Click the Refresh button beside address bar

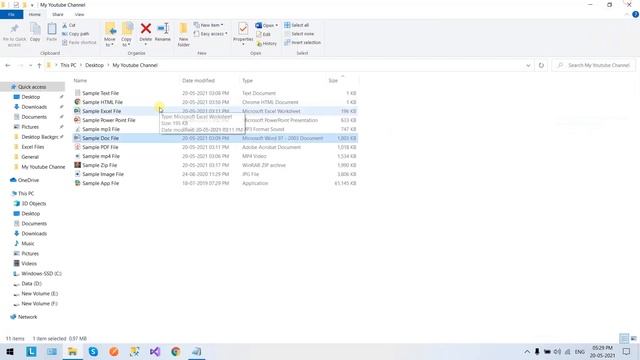[541, 65]
